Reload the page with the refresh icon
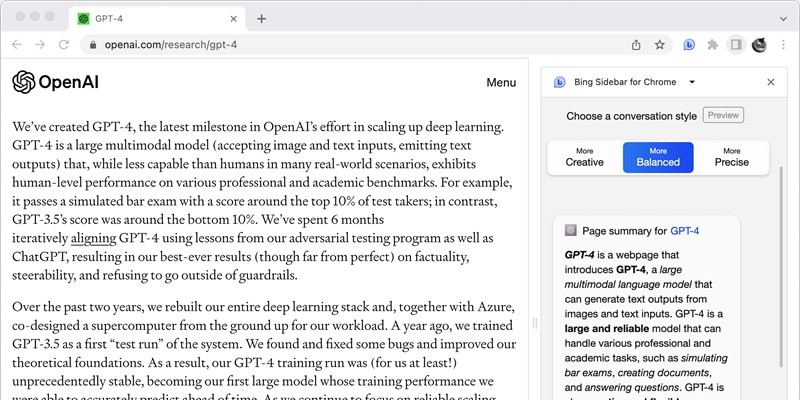This screenshot has width=800, height=400. 64,45
